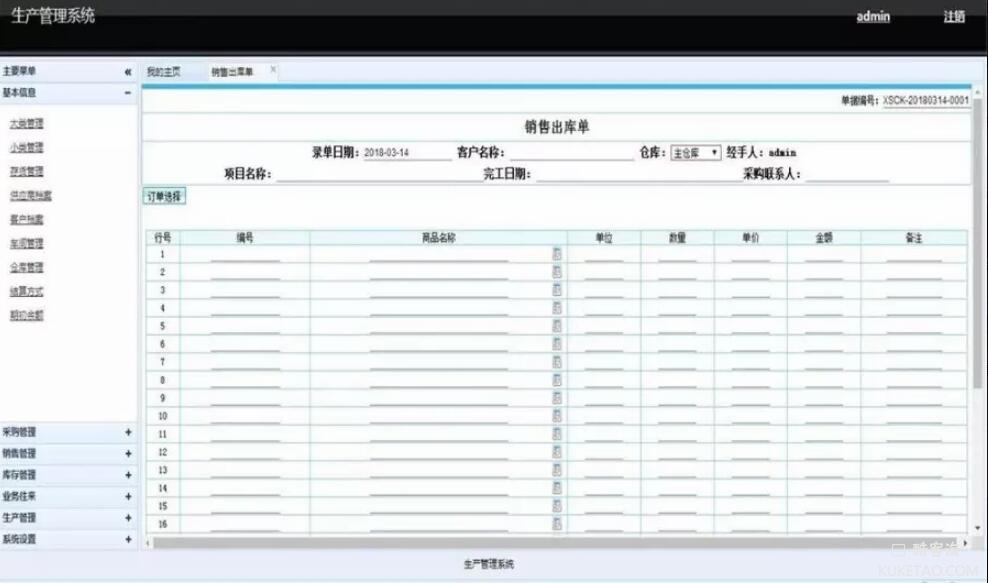Expand the 生产管理 section plus button
The image size is (988, 583).
pyautogui.click(x=128, y=518)
